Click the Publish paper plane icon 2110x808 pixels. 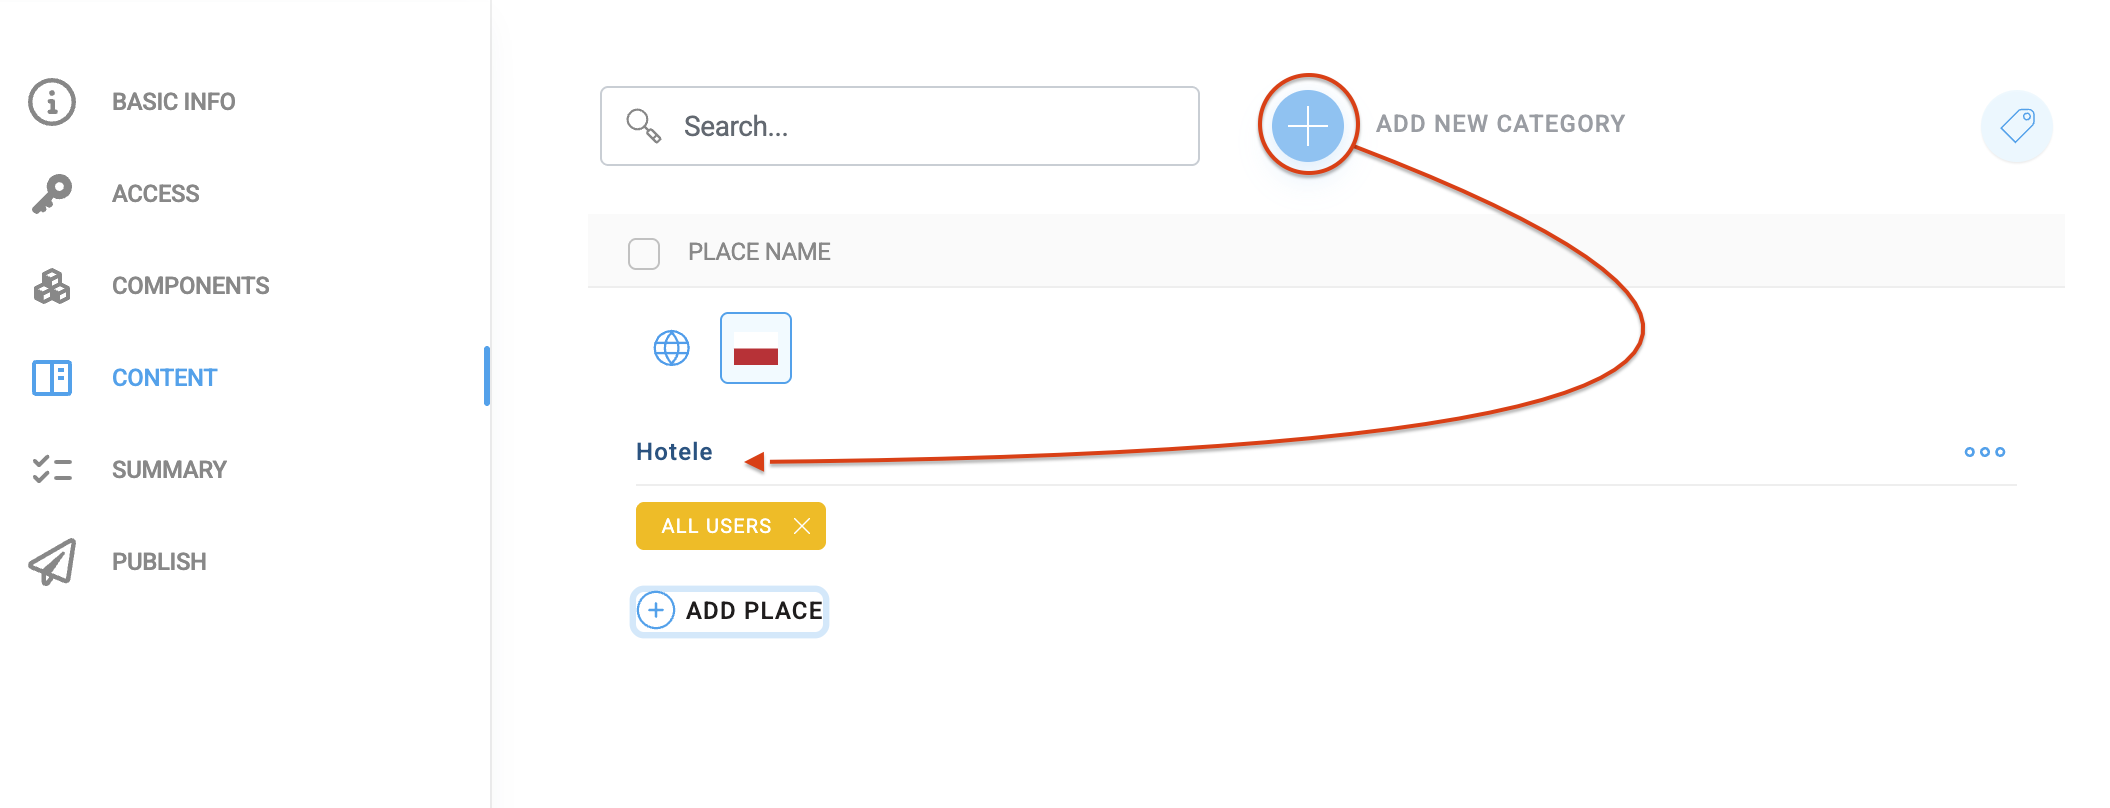(x=52, y=562)
